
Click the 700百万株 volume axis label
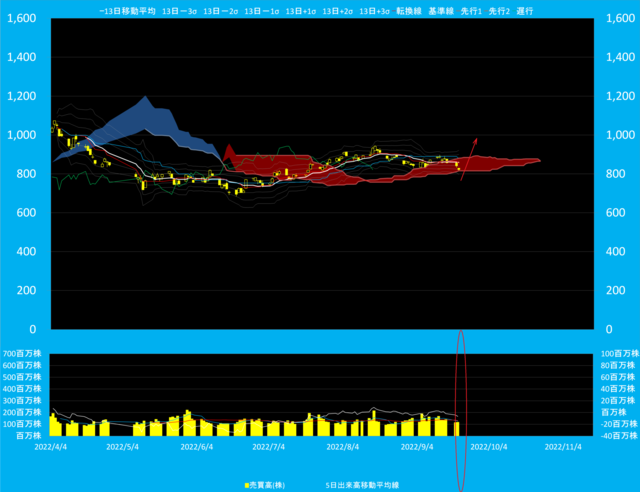pos(22,354)
